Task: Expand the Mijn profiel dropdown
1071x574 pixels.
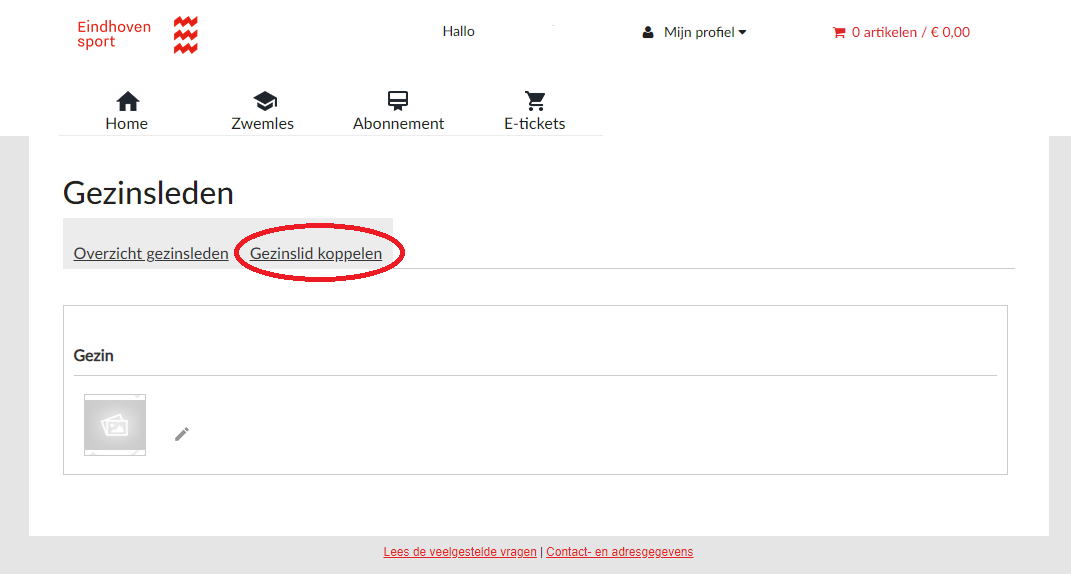Action: point(705,32)
